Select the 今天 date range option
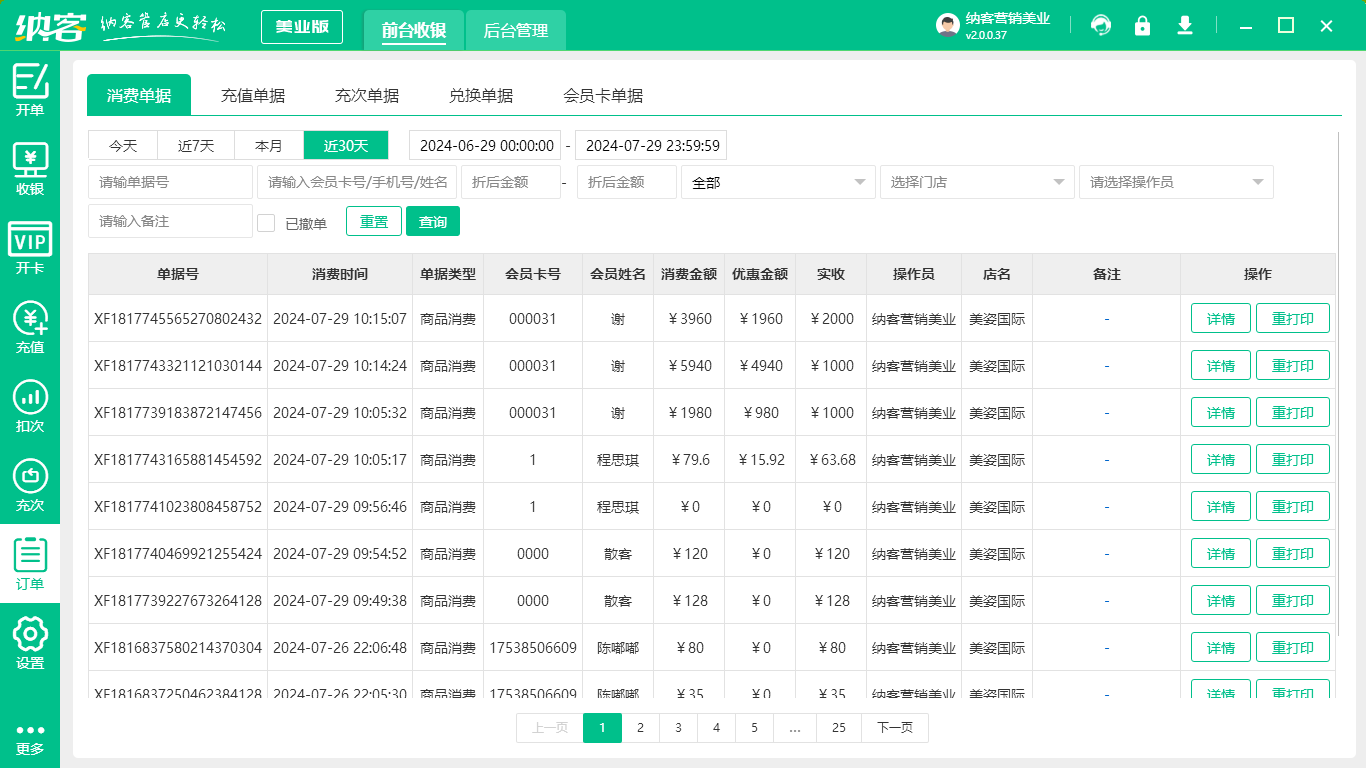The width and height of the screenshot is (1366, 768). pyautogui.click(x=124, y=146)
